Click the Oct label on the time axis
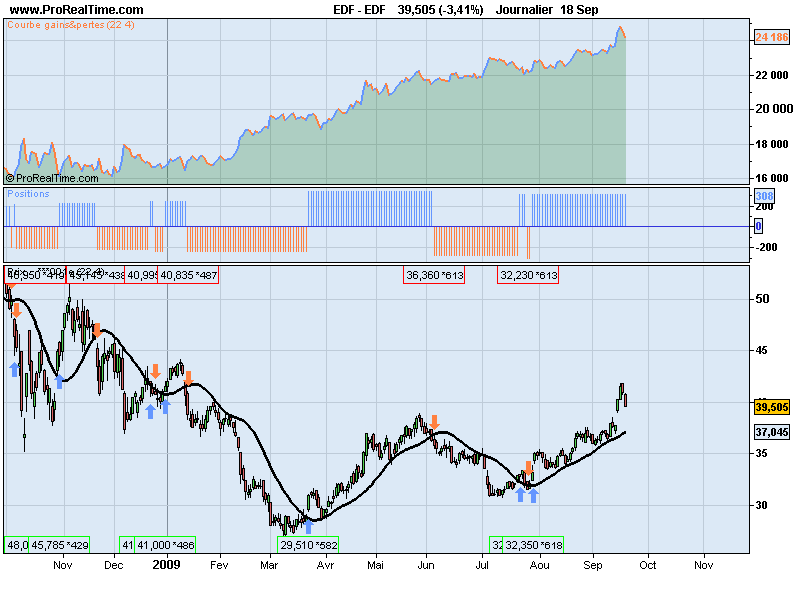The height and width of the screenshot is (600, 800). click(648, 565)
